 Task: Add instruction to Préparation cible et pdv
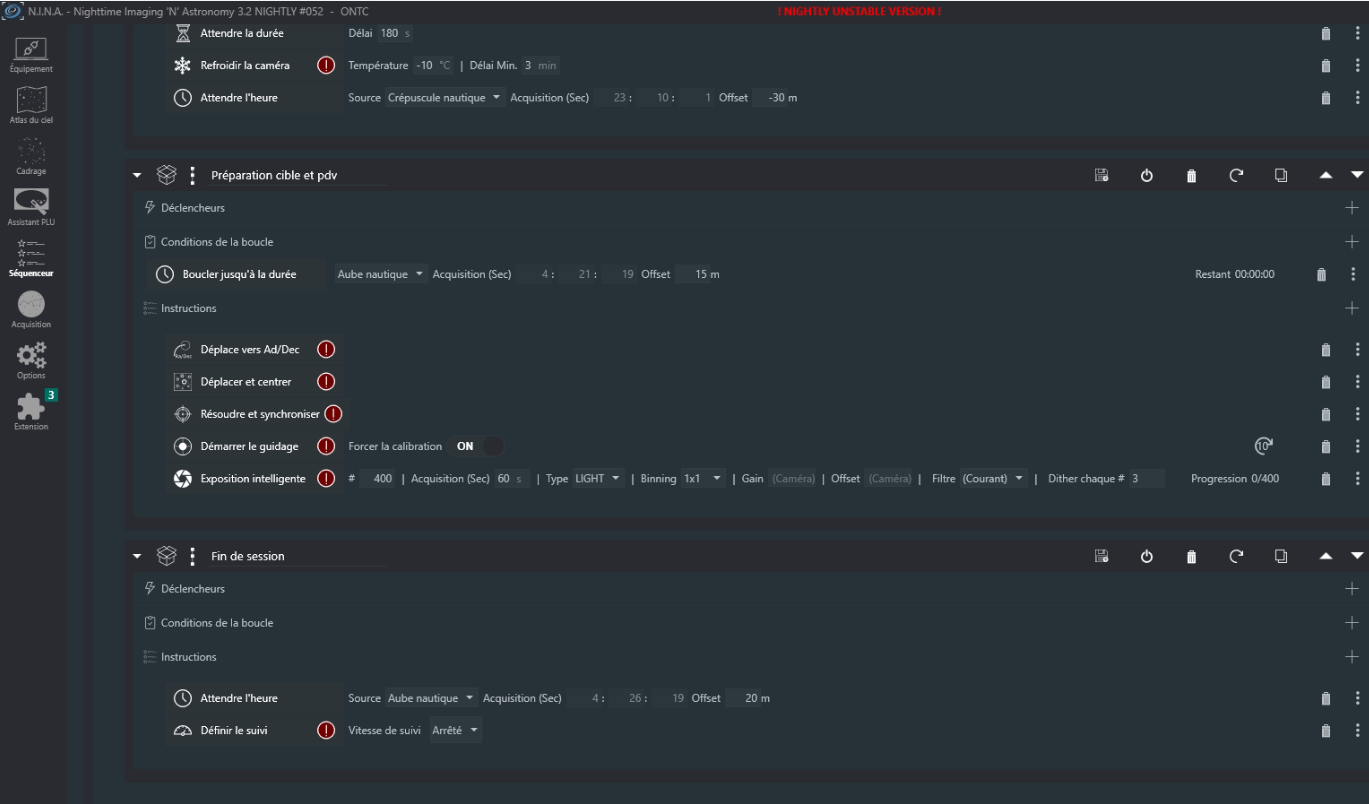tap(1352, 308)
